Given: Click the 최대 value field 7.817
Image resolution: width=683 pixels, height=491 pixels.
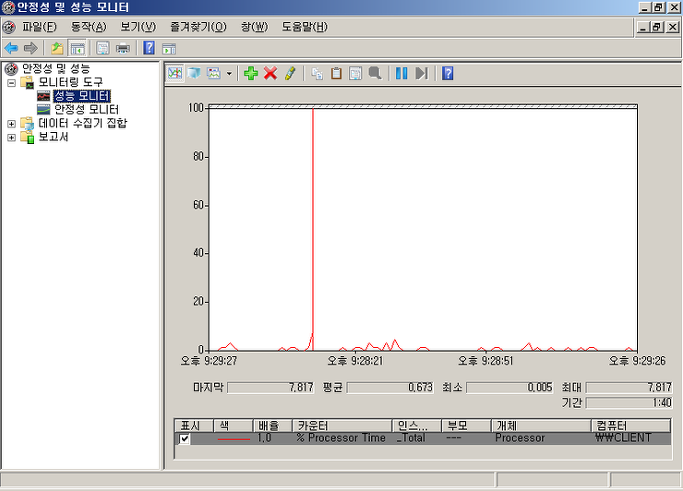Looking at the screenshot, I should coord(629,388).
